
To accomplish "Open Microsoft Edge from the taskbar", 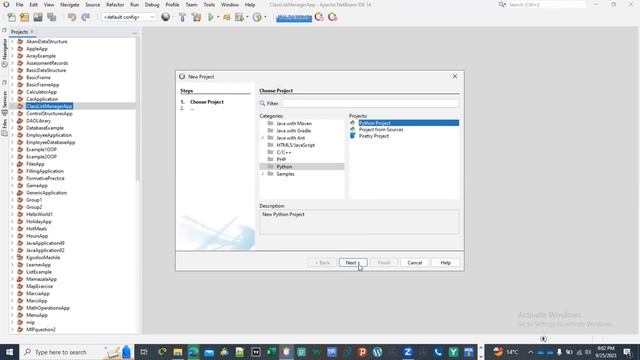I will (193, 352).
